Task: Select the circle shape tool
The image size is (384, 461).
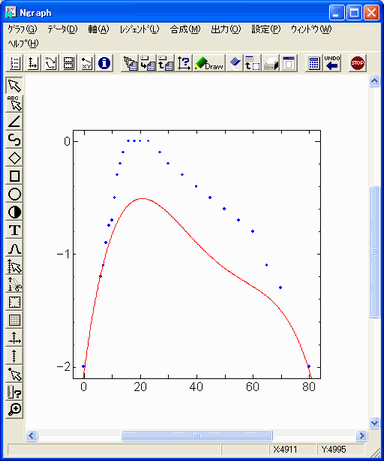Action: pos(14,194)
